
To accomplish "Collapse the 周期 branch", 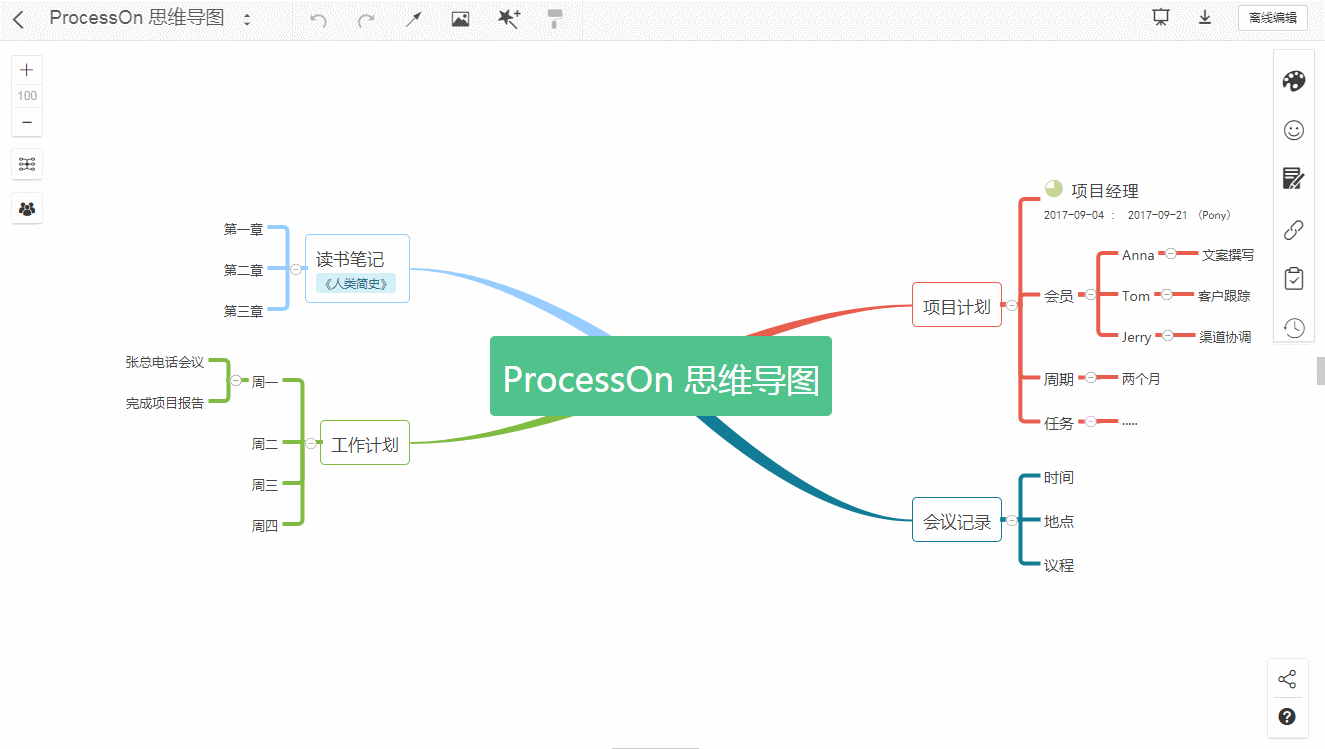I will [1091, 377].
